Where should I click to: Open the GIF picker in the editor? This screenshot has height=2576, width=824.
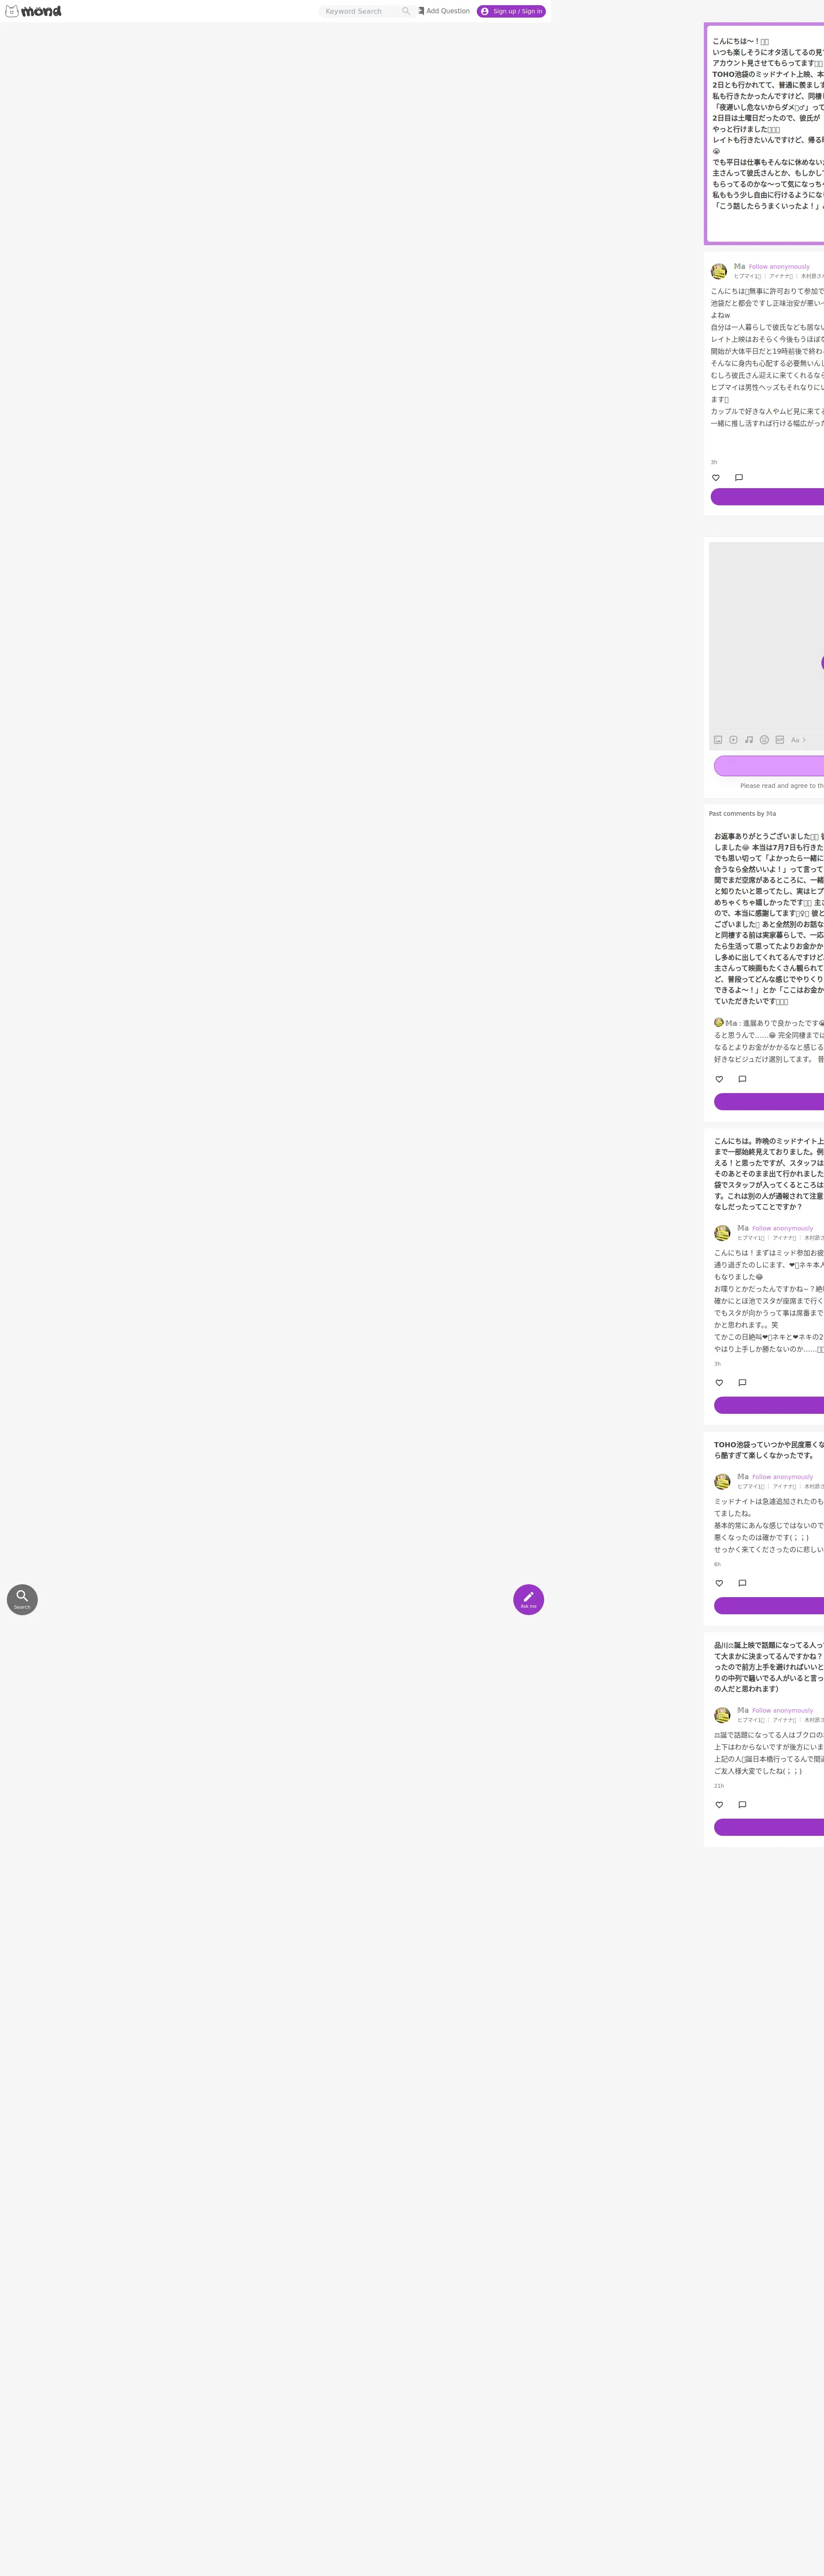click(x=780, y=740)
